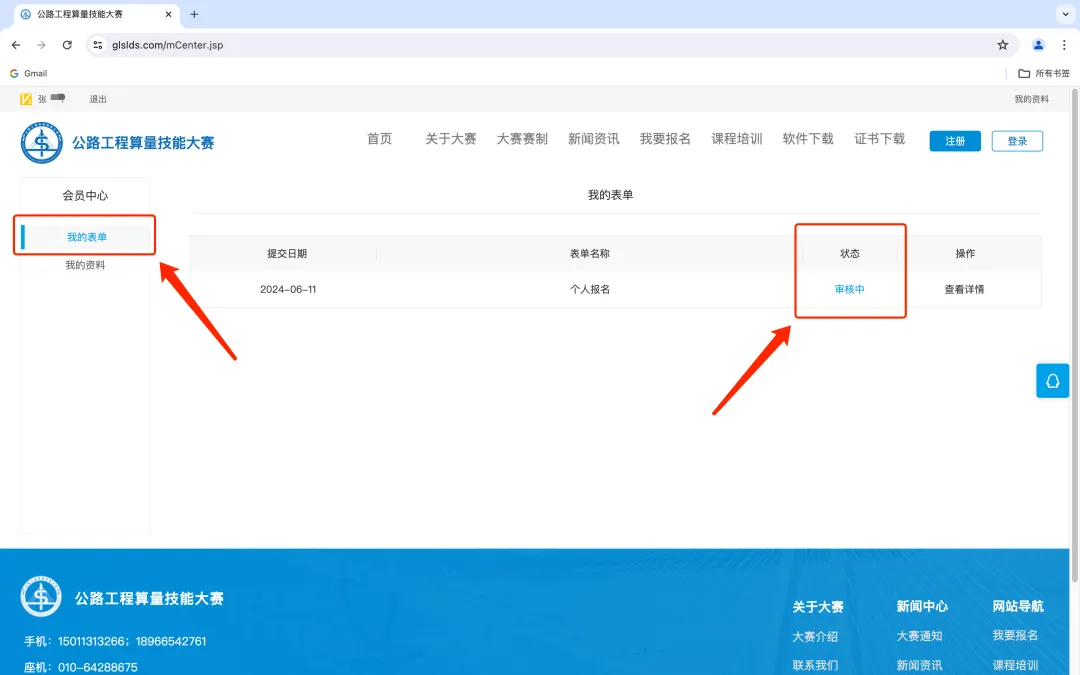Reload the page with the refresh icon
The width and height of the screenshot is (1080, 675).
[67, 44]
